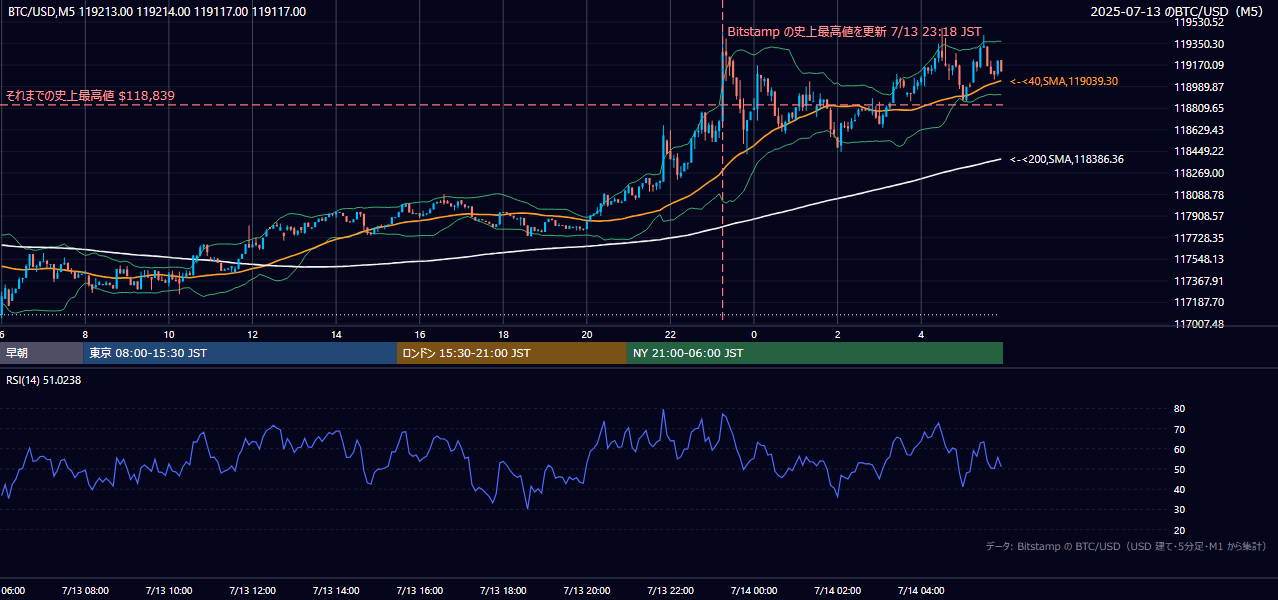Click hour tick 22 under the price chart

click(670, 334)
